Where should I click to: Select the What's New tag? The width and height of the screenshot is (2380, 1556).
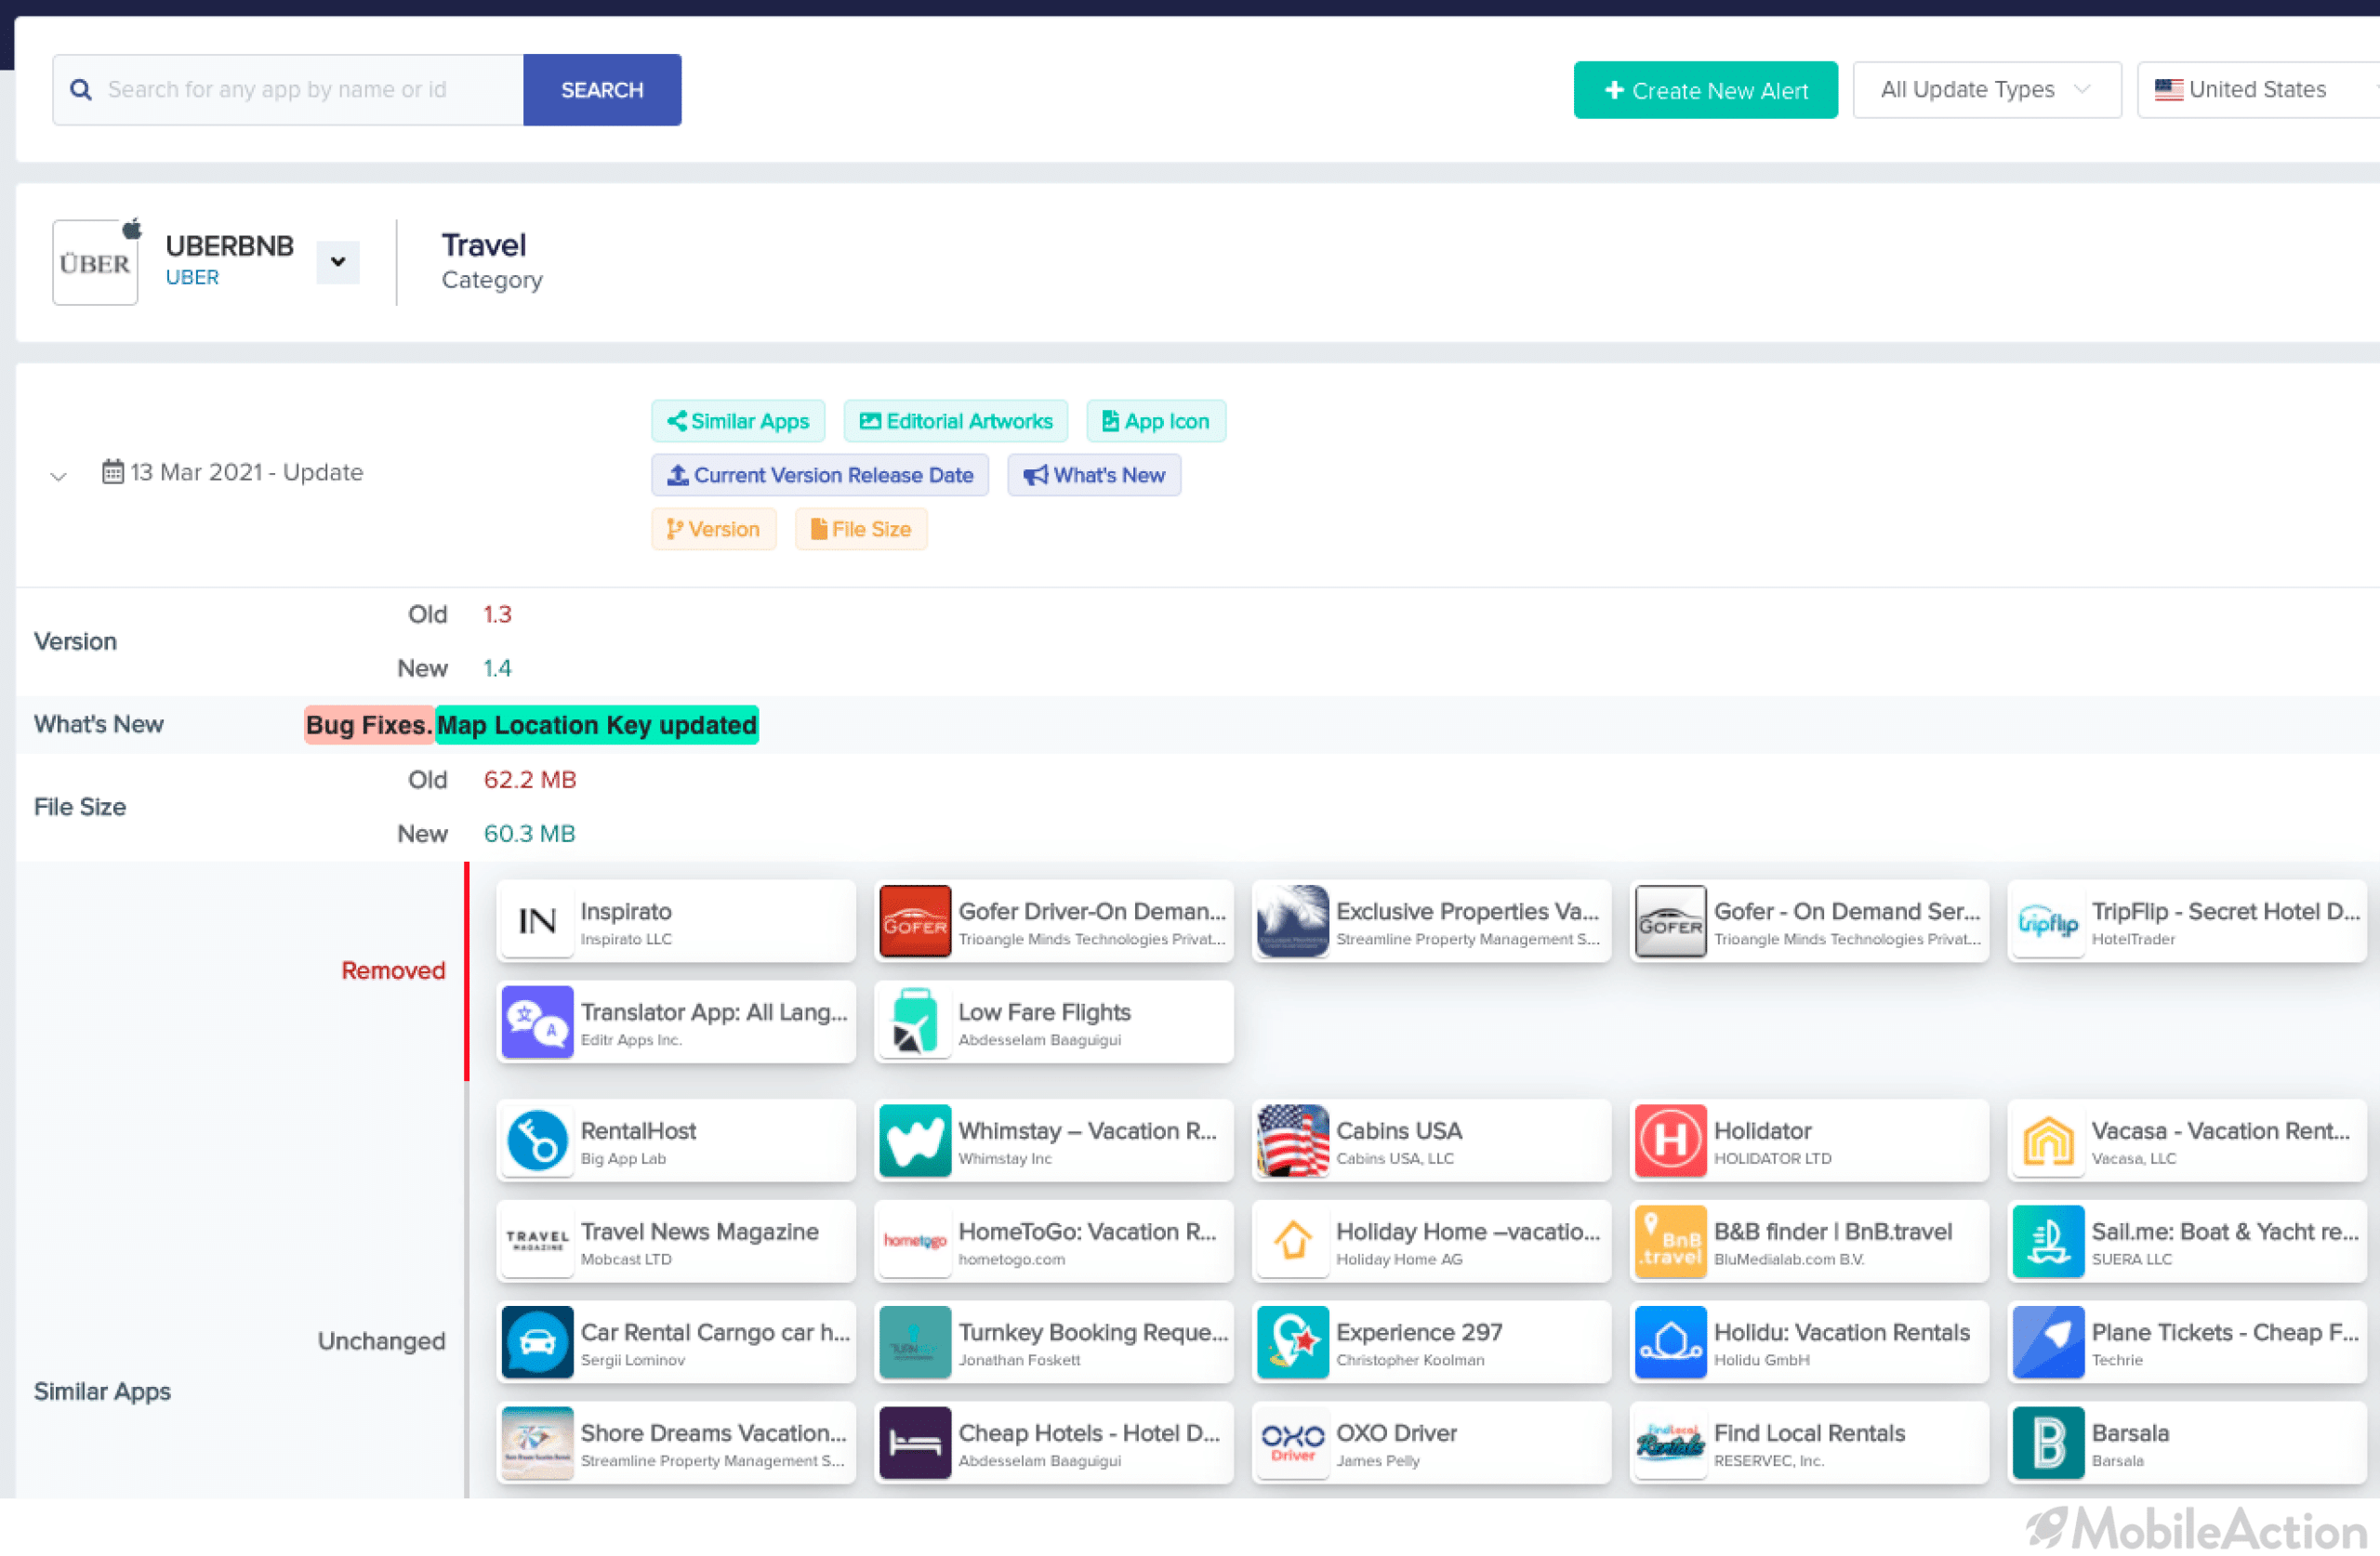point(1094,475)
